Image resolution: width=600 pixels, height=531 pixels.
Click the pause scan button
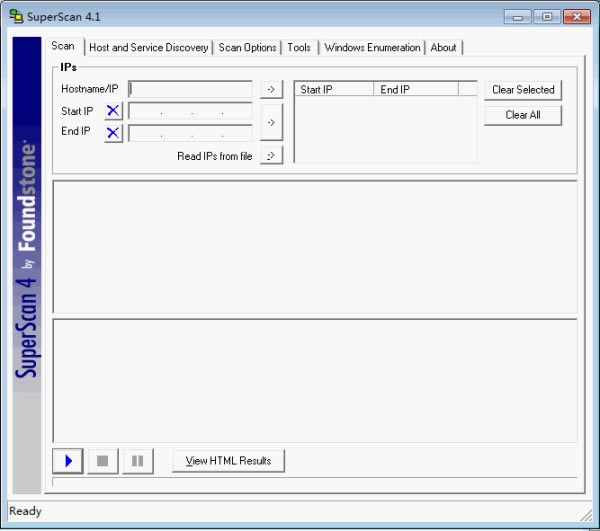[x=138, y=461]
